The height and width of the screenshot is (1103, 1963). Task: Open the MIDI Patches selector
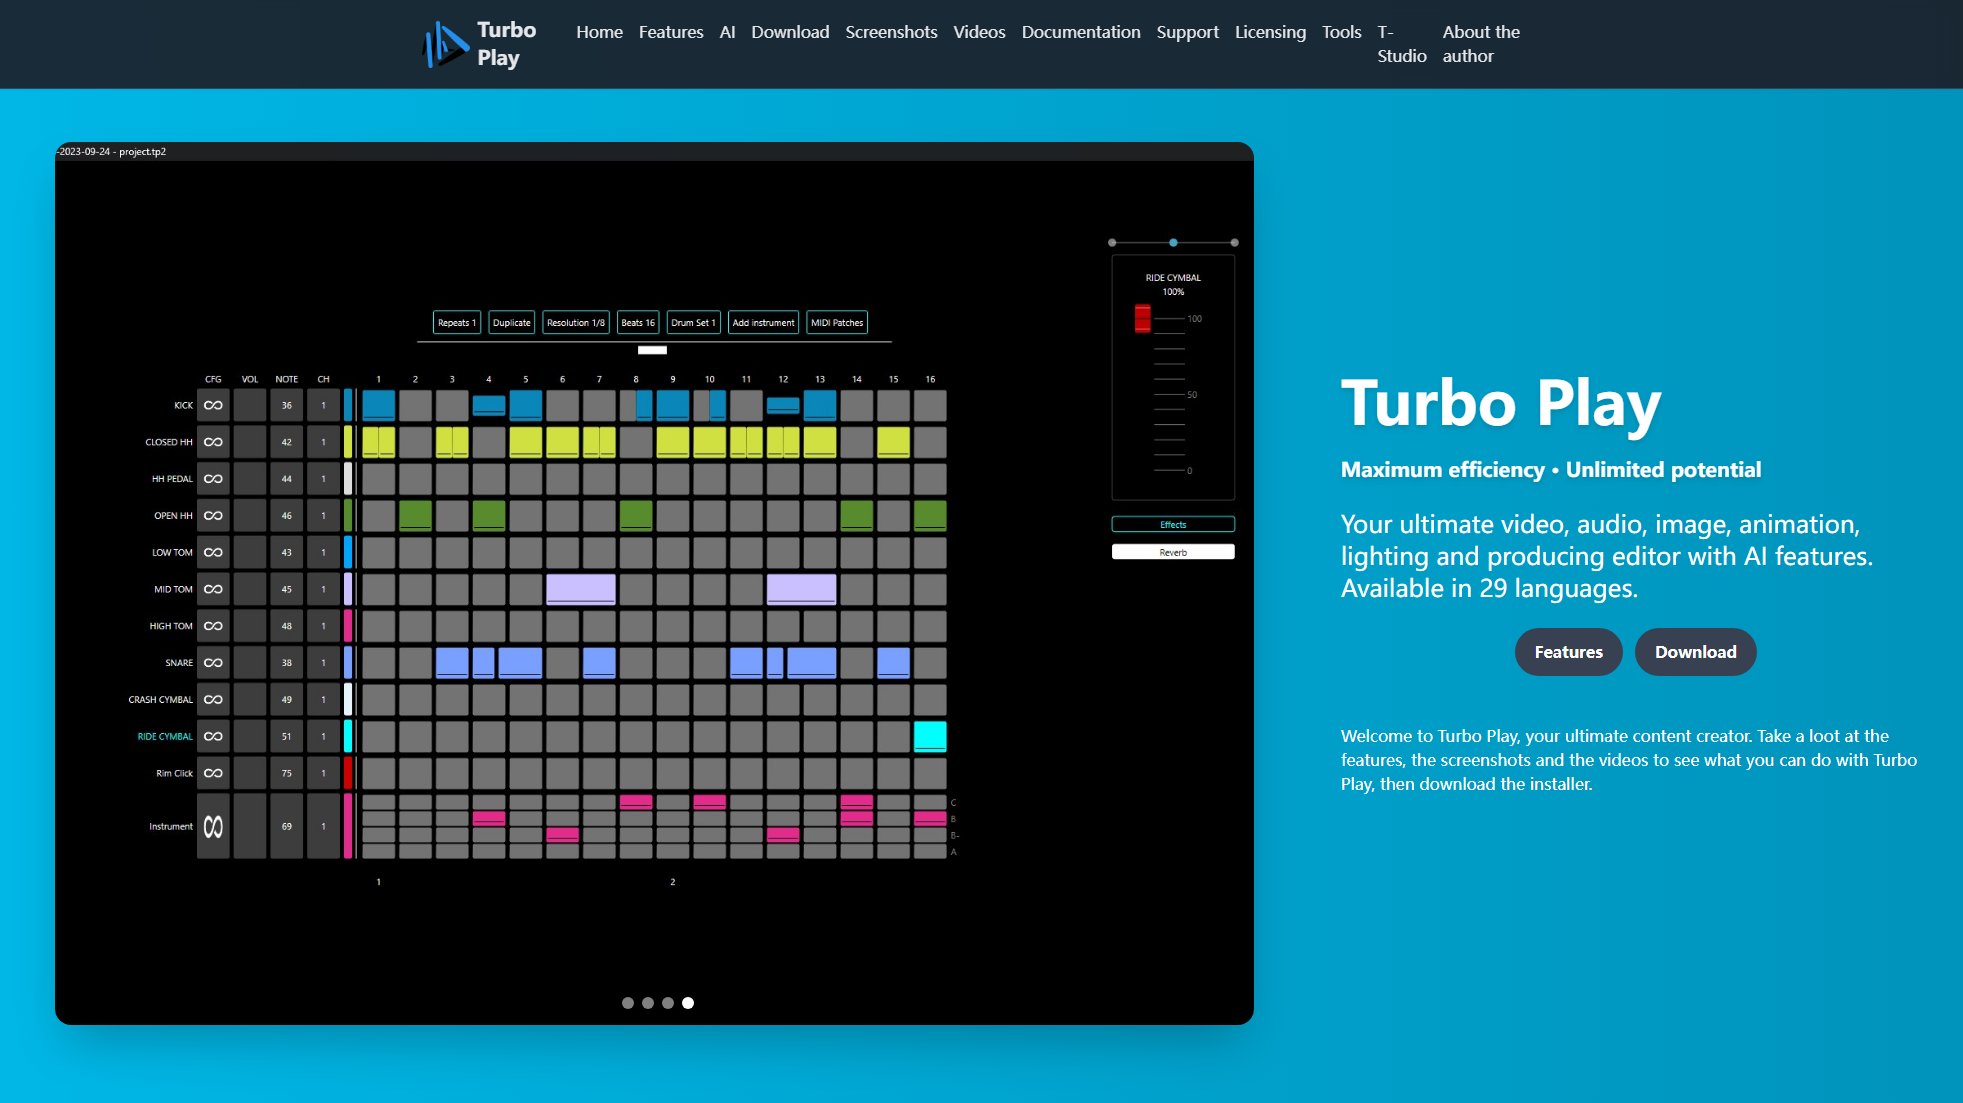pos(837,322)
